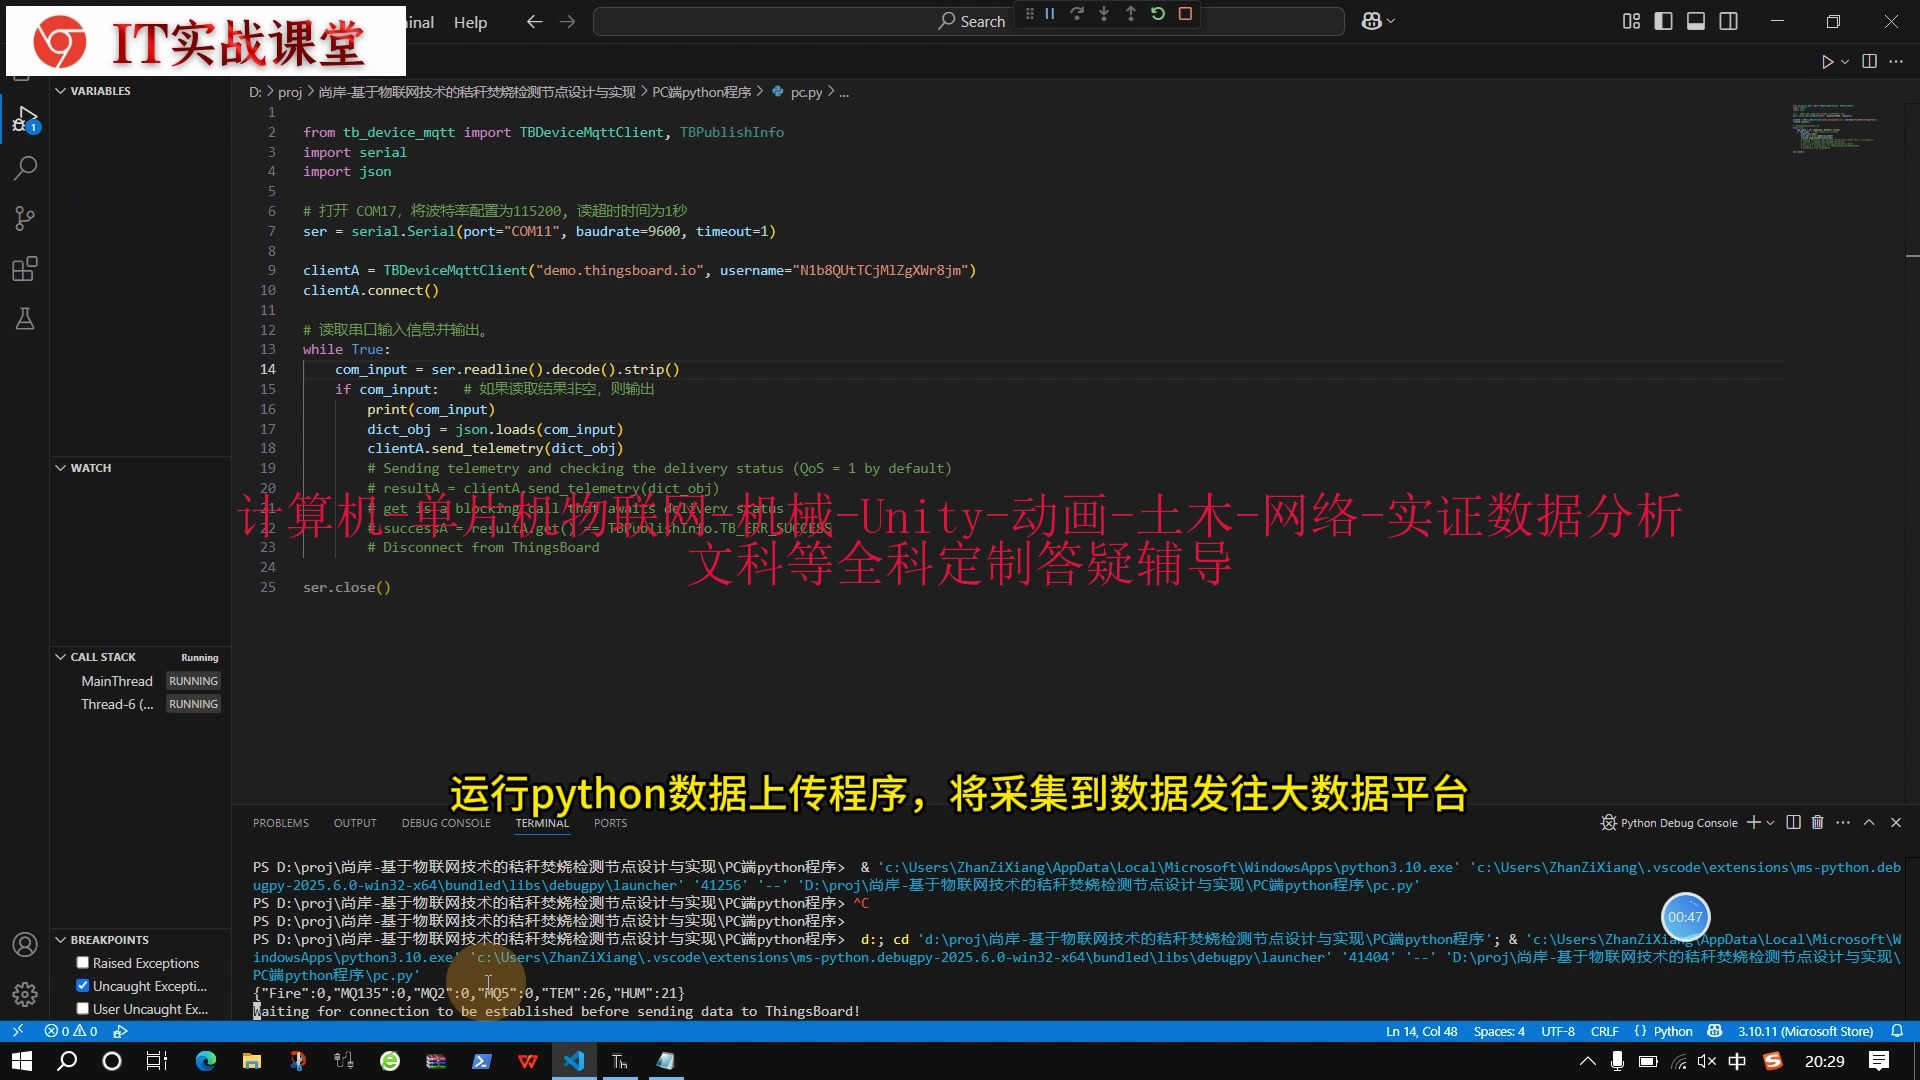Switch to the DEBUG CONSOLE tab
1920x1080 pixels.
446,823
